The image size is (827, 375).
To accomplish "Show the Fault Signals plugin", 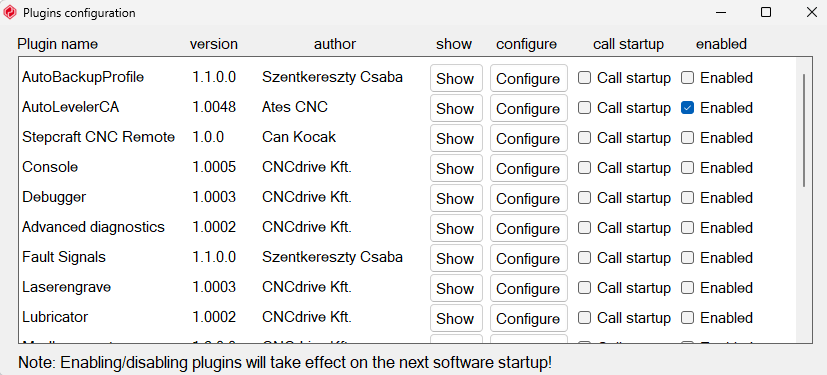I will click(x=456, y=259).
